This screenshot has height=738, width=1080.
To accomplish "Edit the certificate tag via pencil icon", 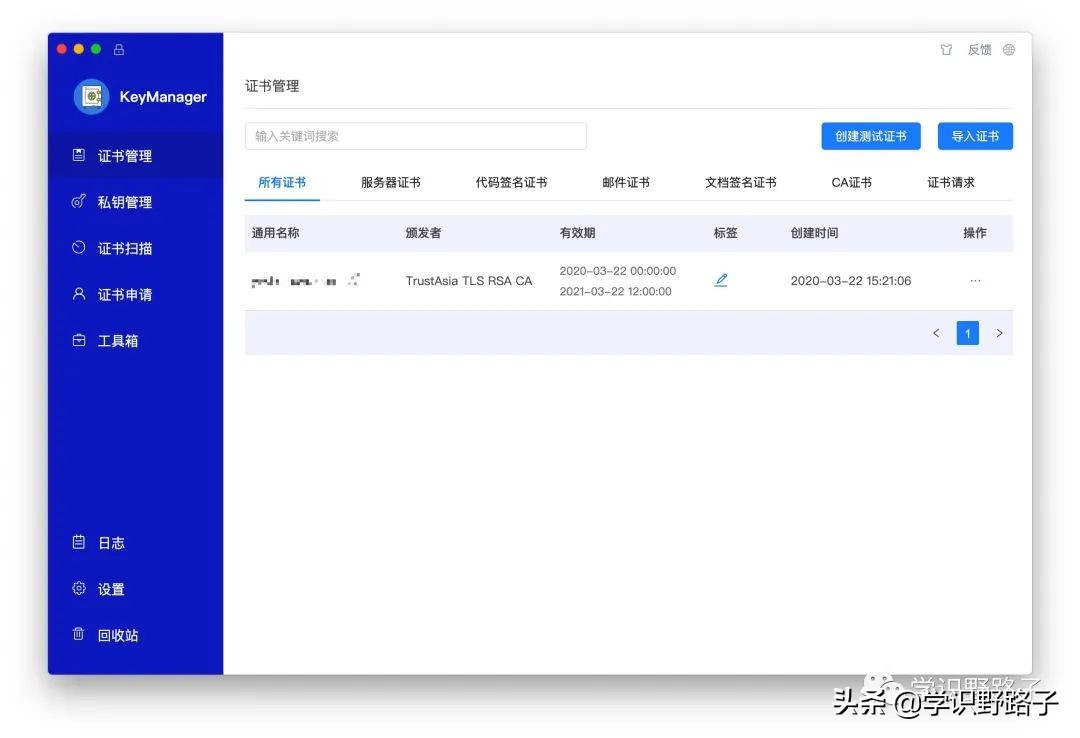I will 721,280.
